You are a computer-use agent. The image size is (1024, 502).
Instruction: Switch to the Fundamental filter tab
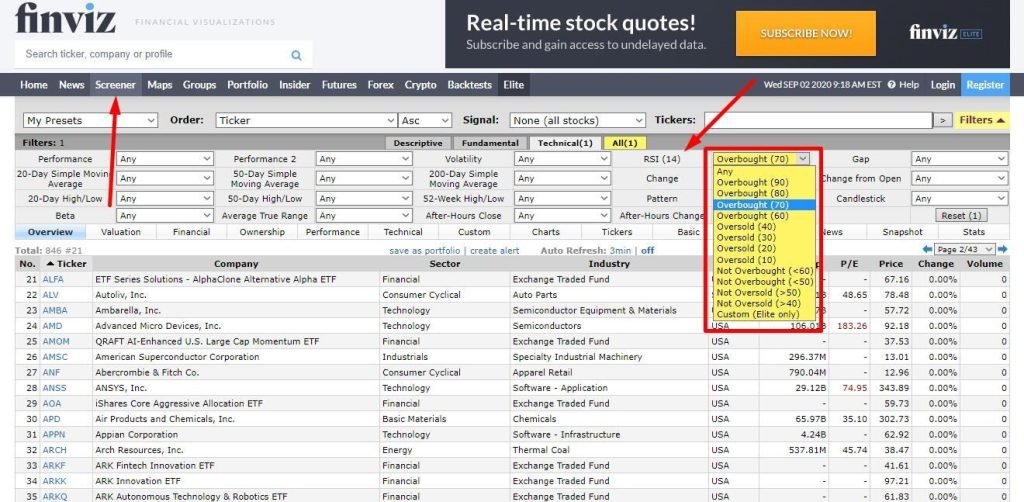[x=490, y=143]
